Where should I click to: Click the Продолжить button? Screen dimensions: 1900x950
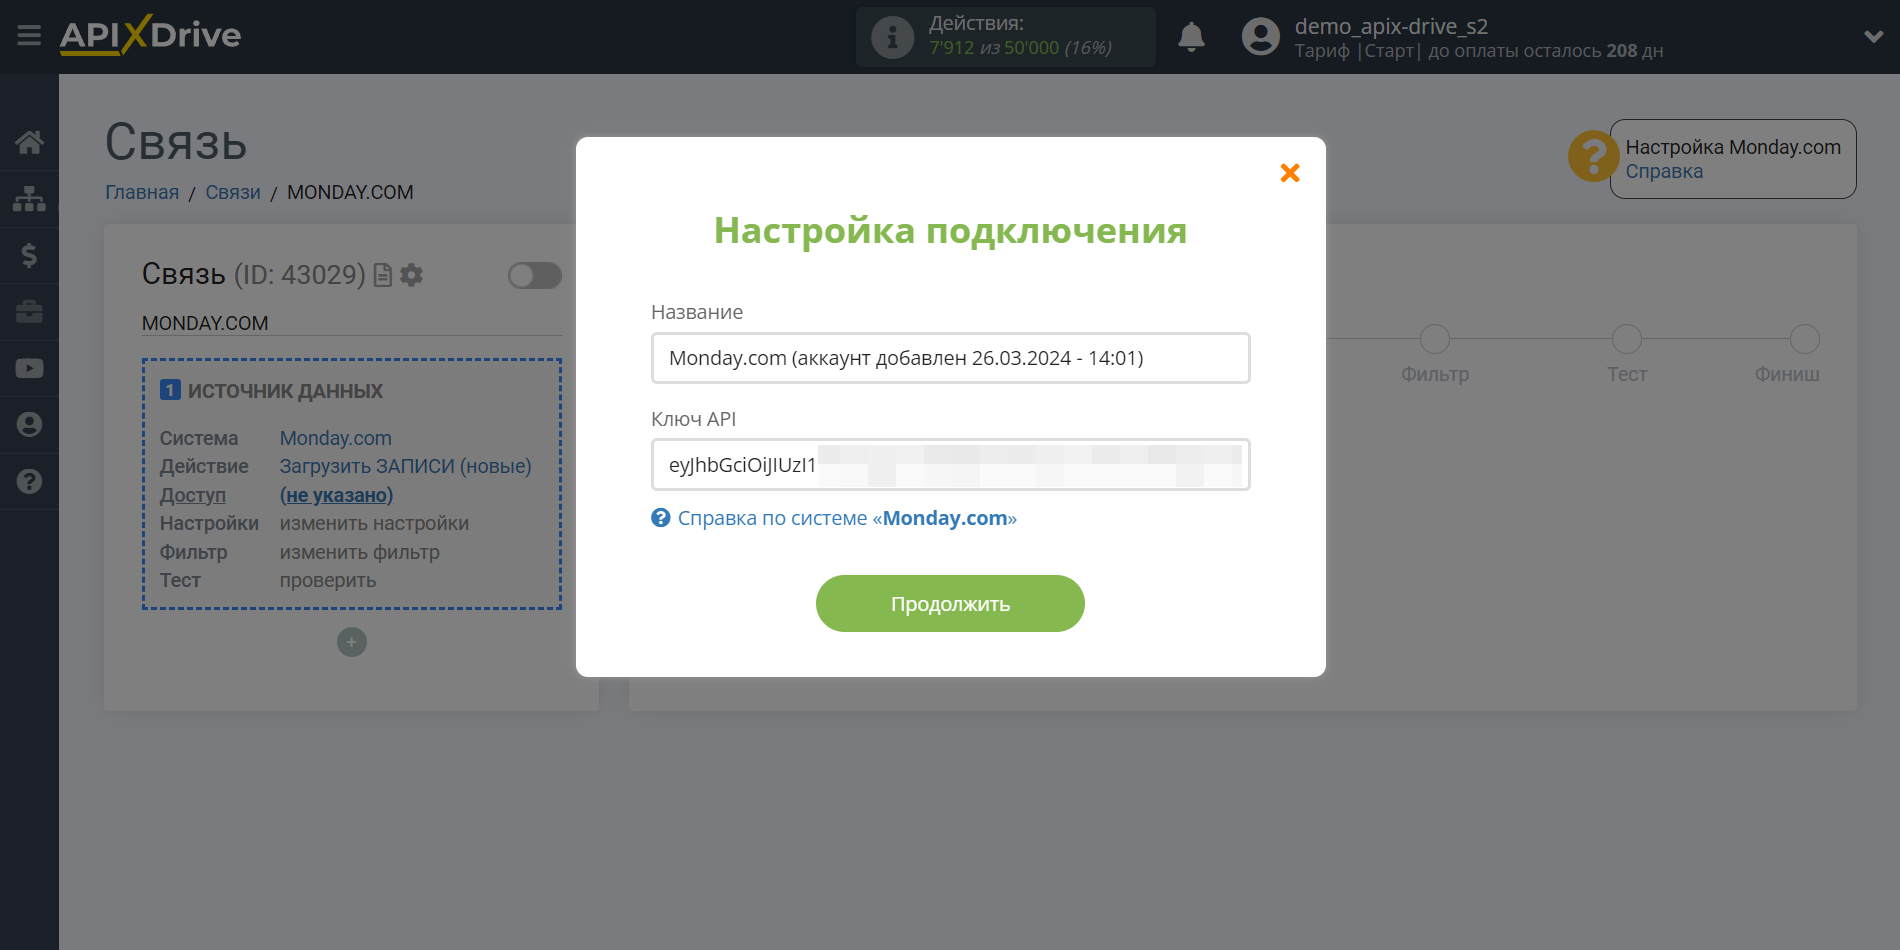pos(950,604)
